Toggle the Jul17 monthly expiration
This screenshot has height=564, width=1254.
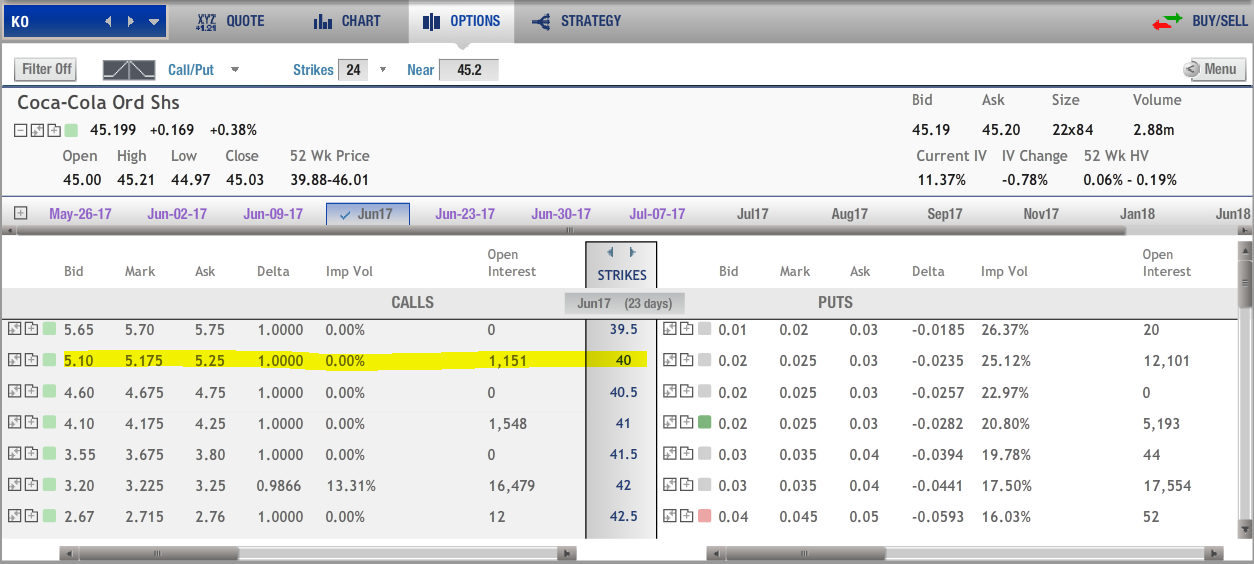pyautogui.click(x=752, y=214)
